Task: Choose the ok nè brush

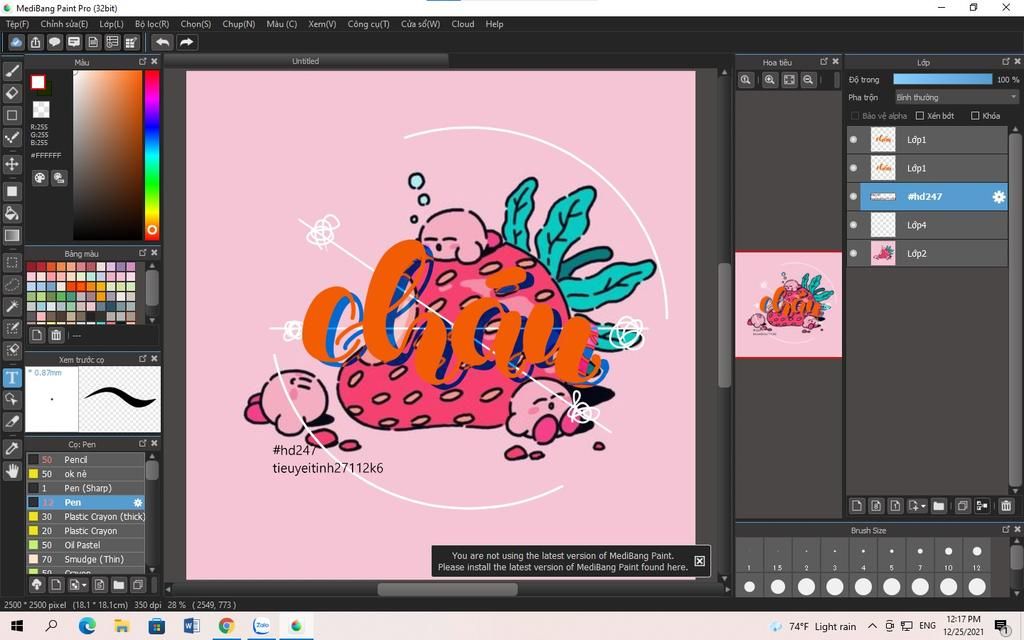Action: coord(86,474)
